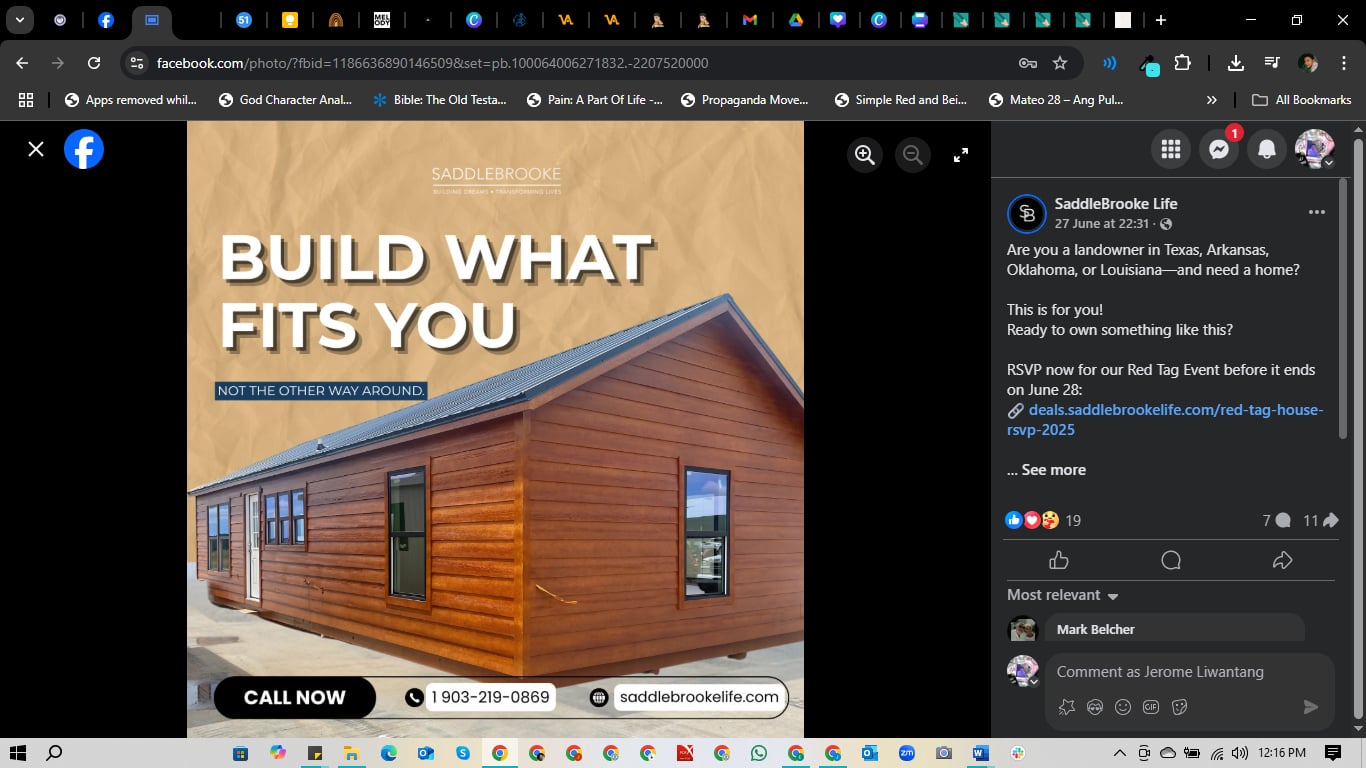Screen dimensions: 1366x768
Task: Bookmark this page with the star icon
Action: (x=1060, y=63)
